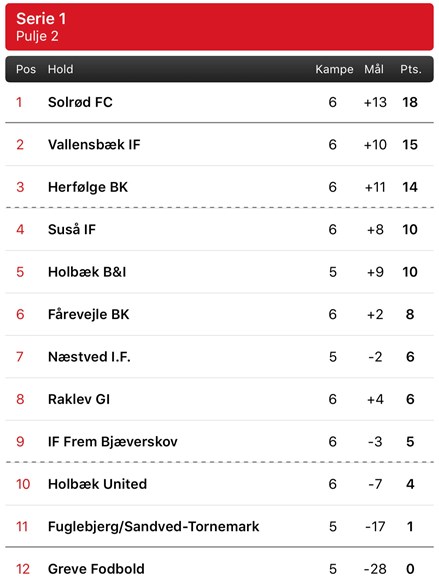This screenshot has width=439, height=587.
Task: Open Herfølge BK team entry
Action: pos(219,187)
